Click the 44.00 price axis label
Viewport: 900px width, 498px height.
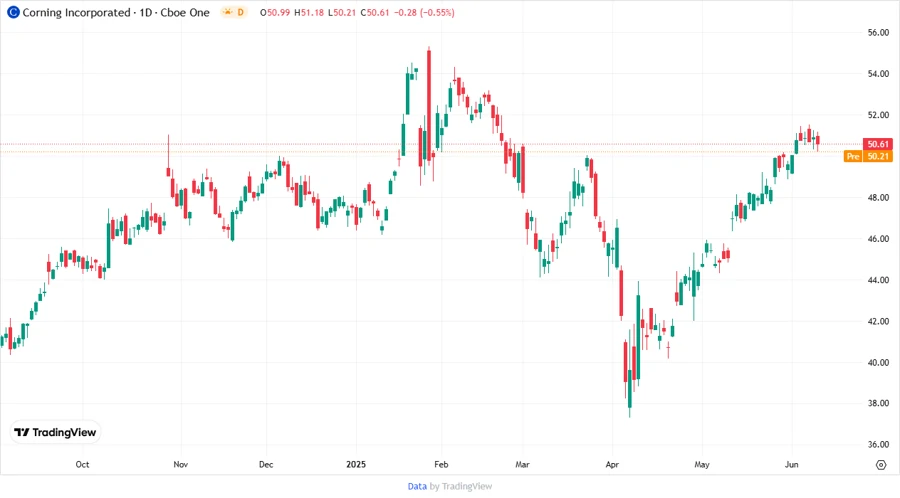click(878, 280)
